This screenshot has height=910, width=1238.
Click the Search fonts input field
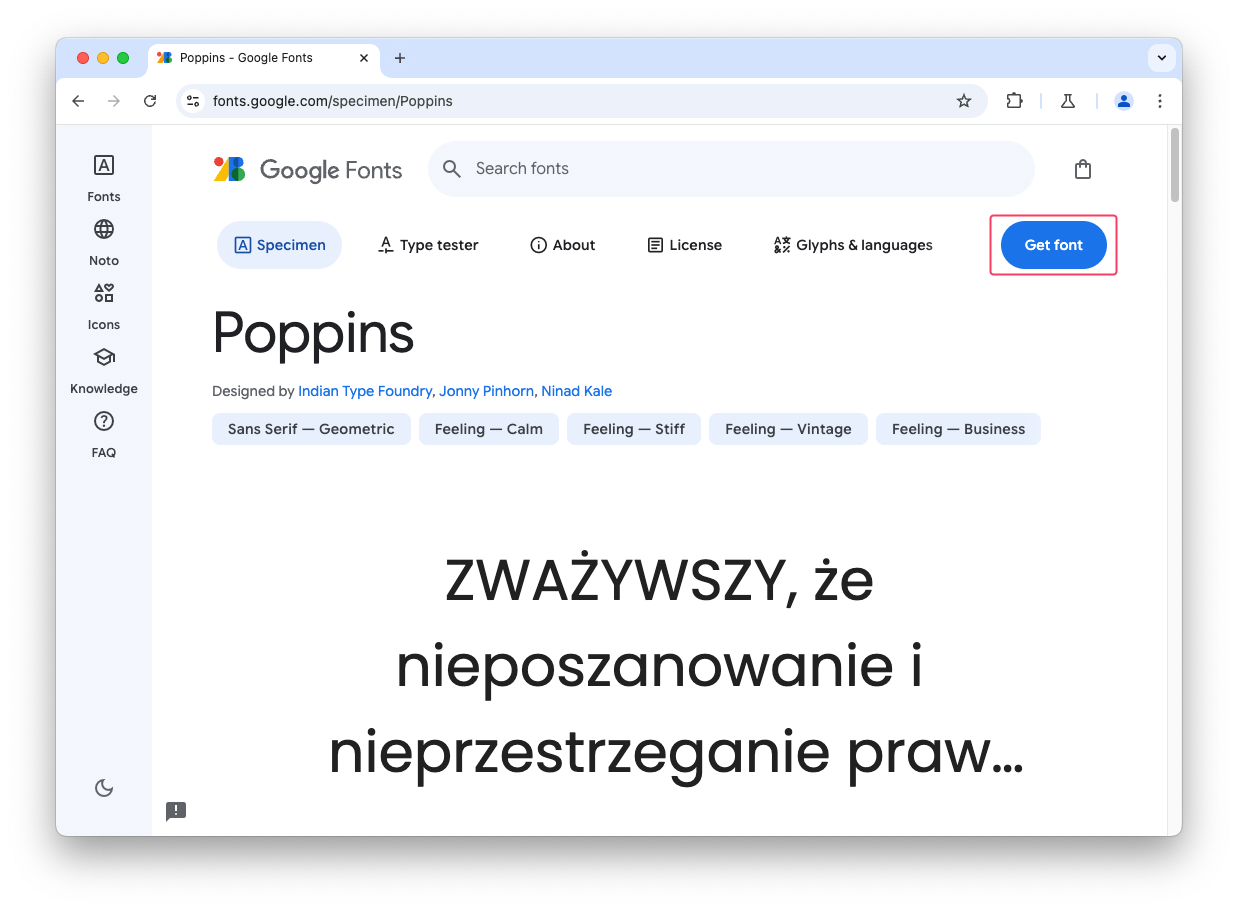click(731, 169)
